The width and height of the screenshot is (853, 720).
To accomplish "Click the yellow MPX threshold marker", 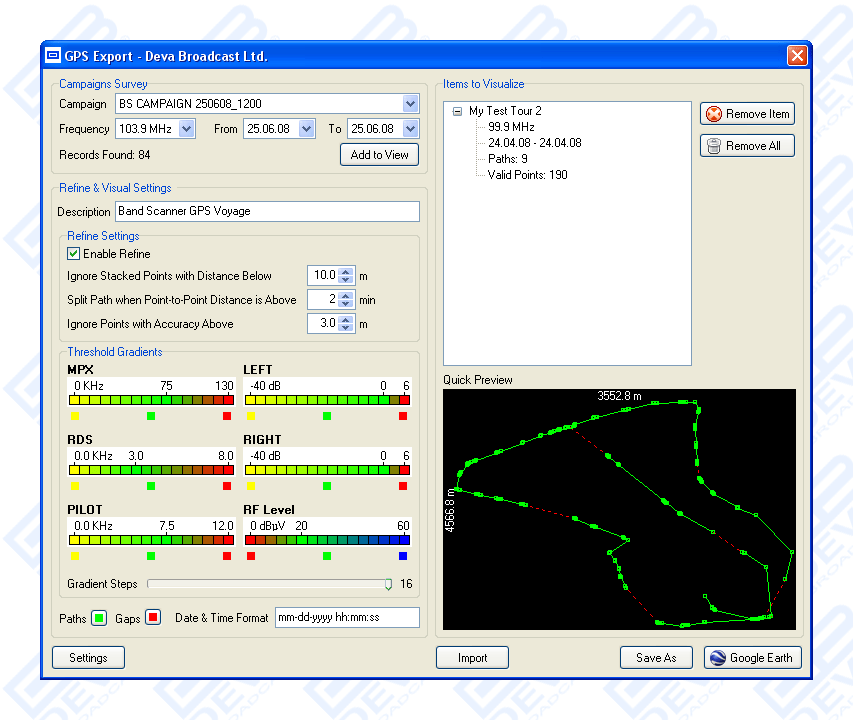I will [75, 416].
